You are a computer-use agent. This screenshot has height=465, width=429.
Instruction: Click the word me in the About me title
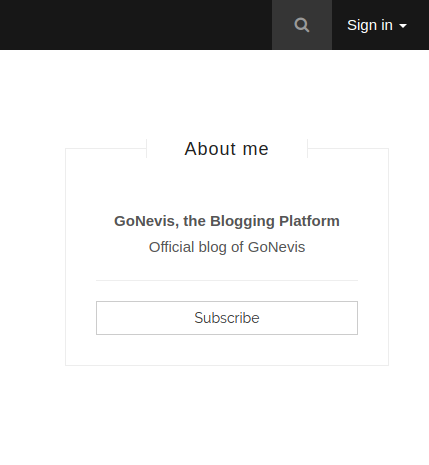[256, 149]
